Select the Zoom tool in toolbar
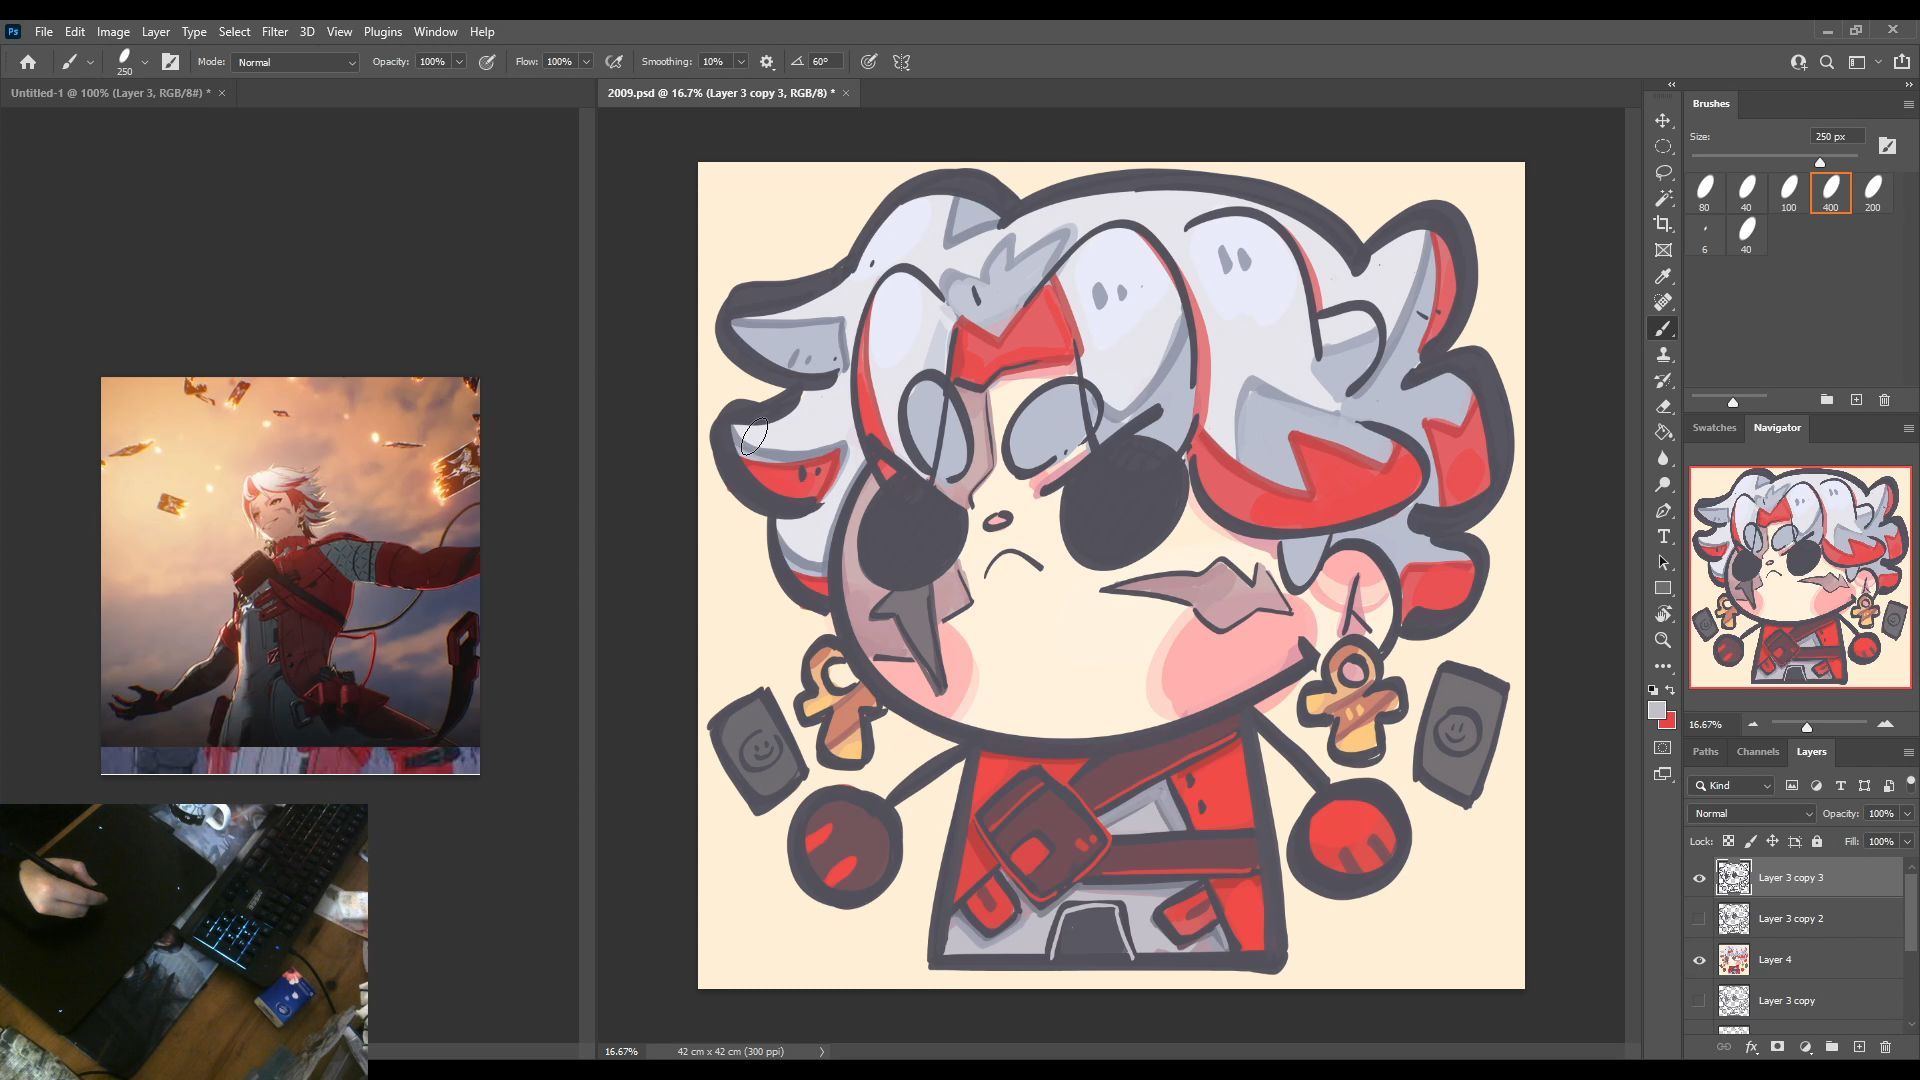Image resolution: width=1920 pixels, height=1080 pixels. pyautogui.click(x=1663, y=640)
